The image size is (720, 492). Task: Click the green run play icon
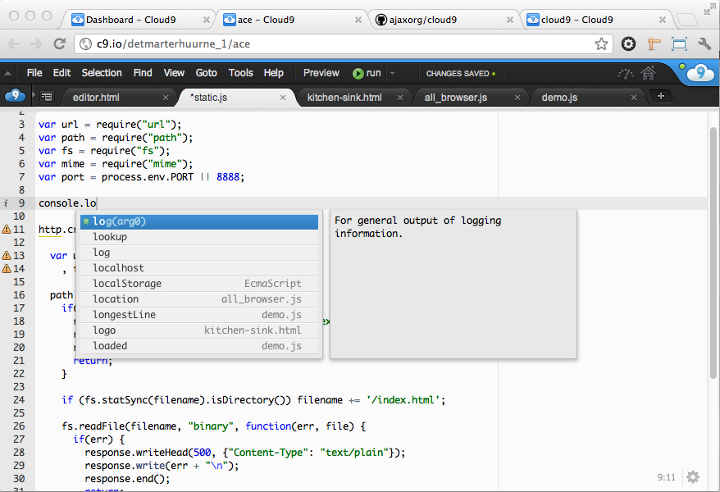pyautogui.click(x=358, y=74)
